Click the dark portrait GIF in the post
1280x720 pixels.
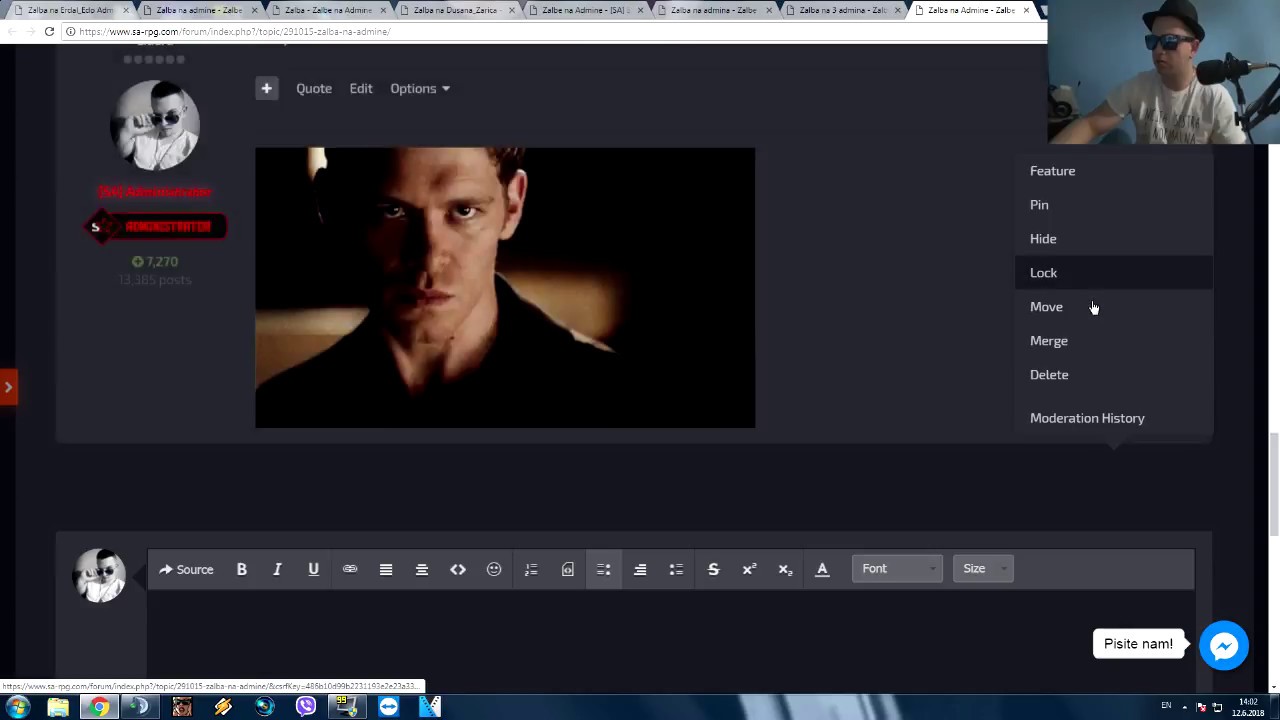click(x=505, y=288)
